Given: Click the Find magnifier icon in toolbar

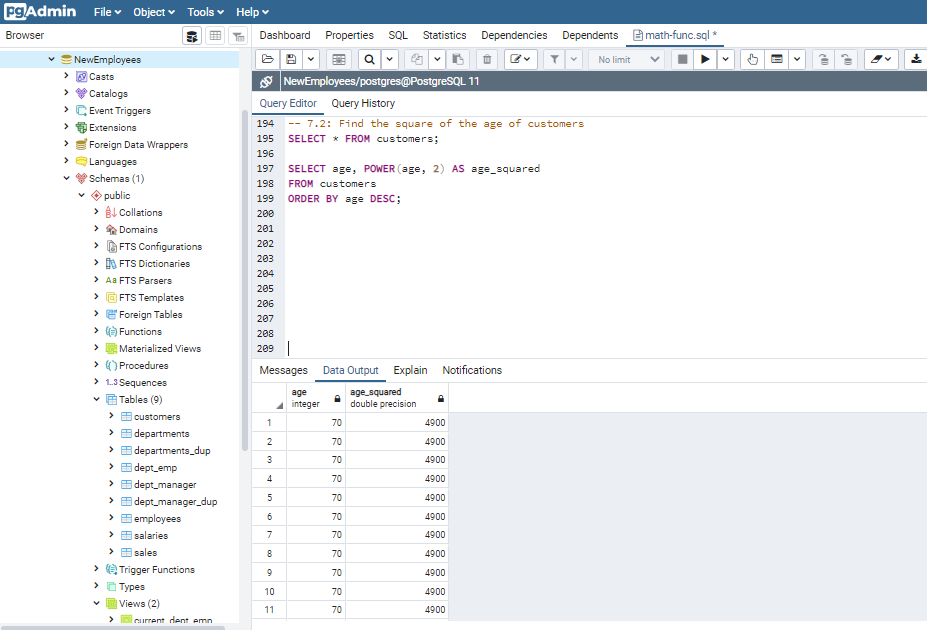Looking at the screenshot, I should [x=369, y=60].
